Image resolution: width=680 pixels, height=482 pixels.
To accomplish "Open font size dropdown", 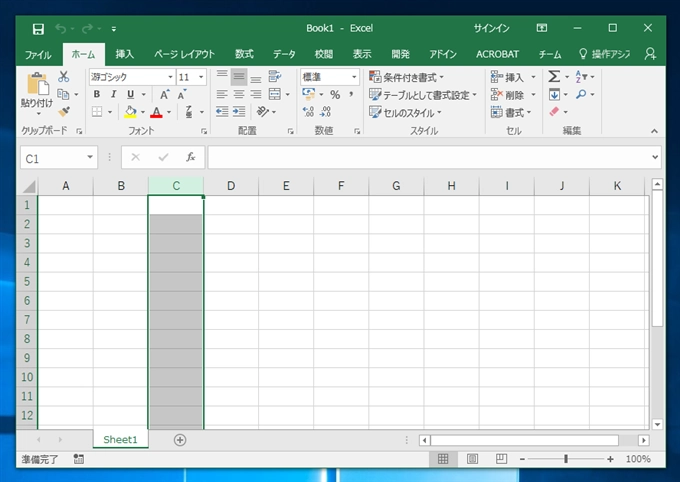I will click(201, 77).
